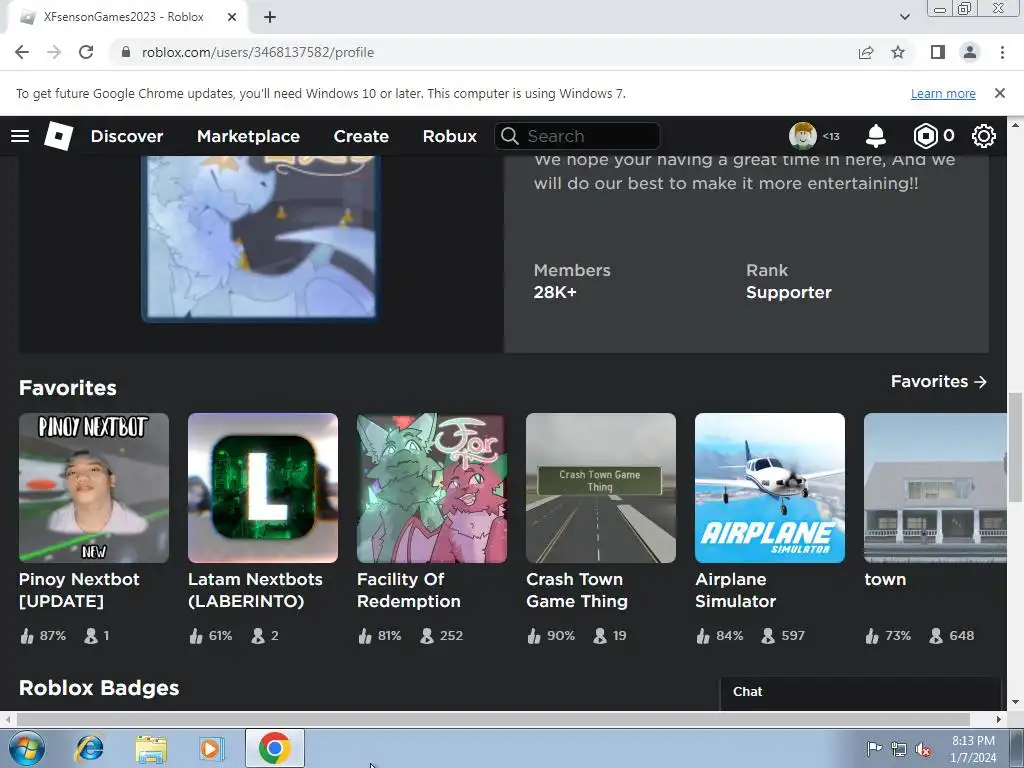Screen dimensions: 1024x768
Task: Click the taskbar clock showing 8:13 PM
Action: pos(973,749)
